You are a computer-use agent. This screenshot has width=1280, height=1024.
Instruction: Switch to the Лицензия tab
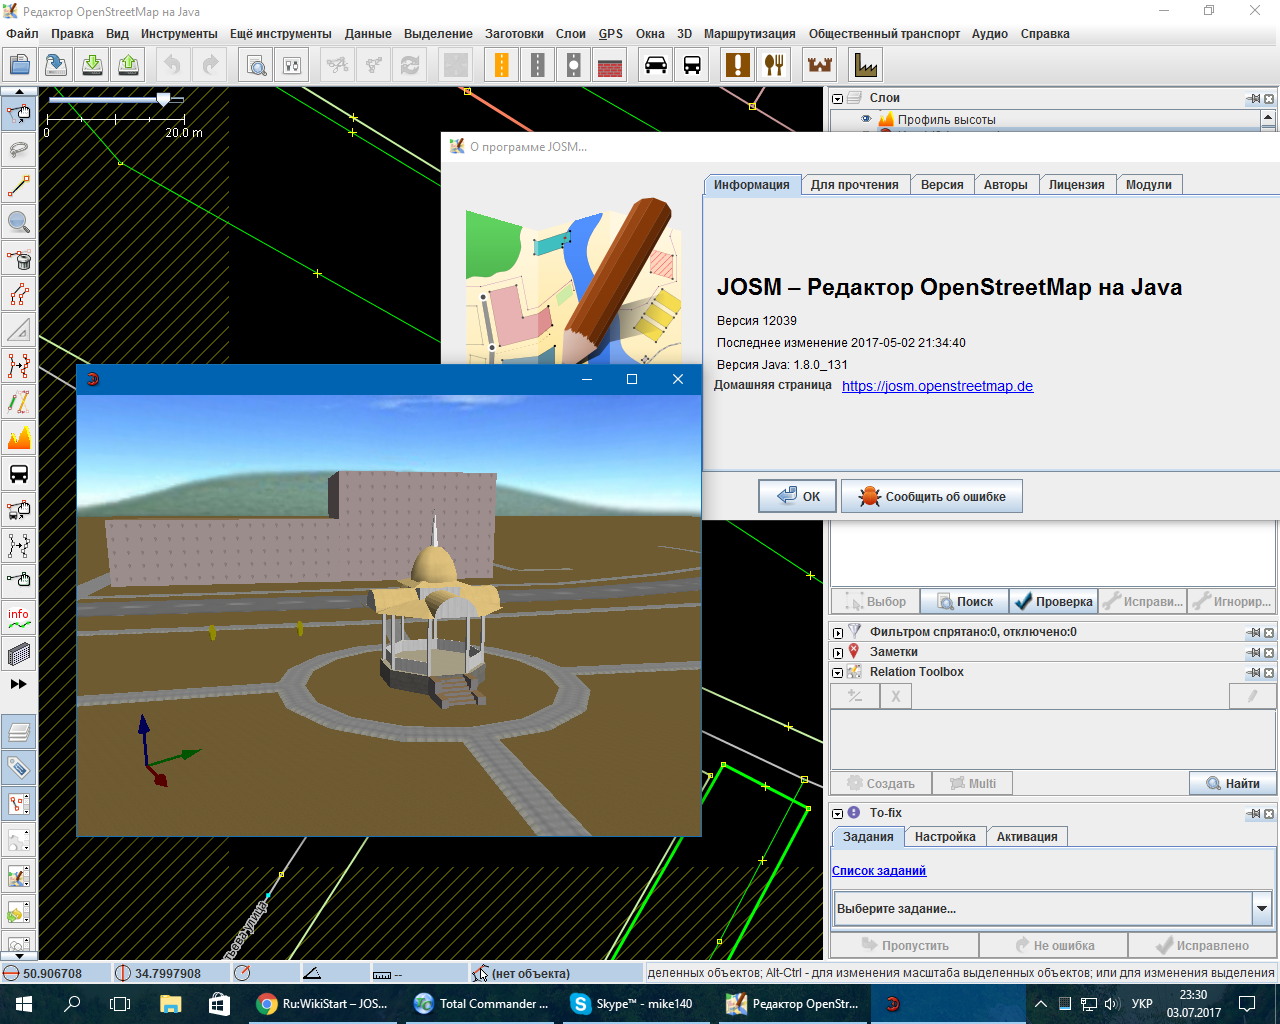[x=1076, y=185]
